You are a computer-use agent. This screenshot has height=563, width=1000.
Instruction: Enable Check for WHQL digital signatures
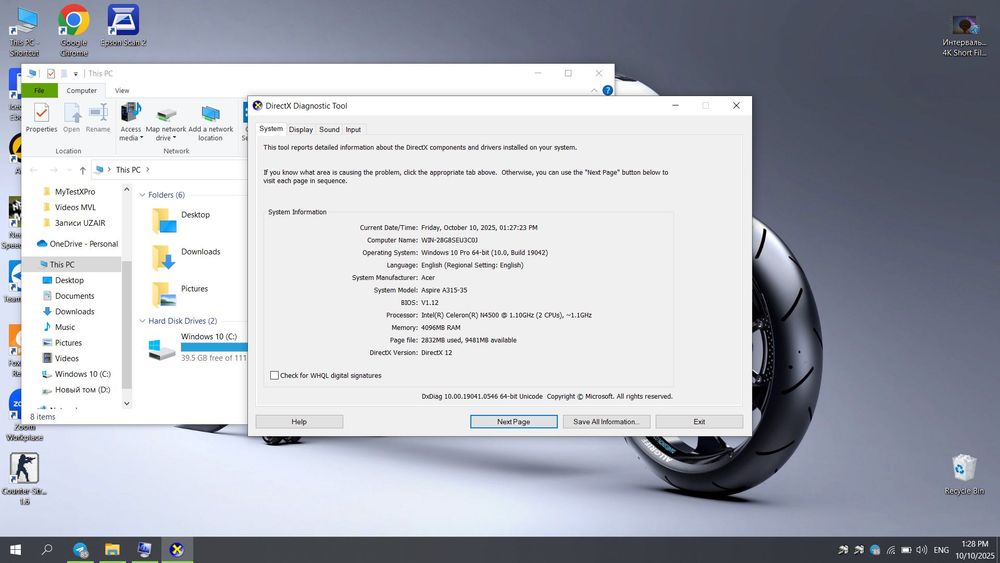click(x=274, y=376)
